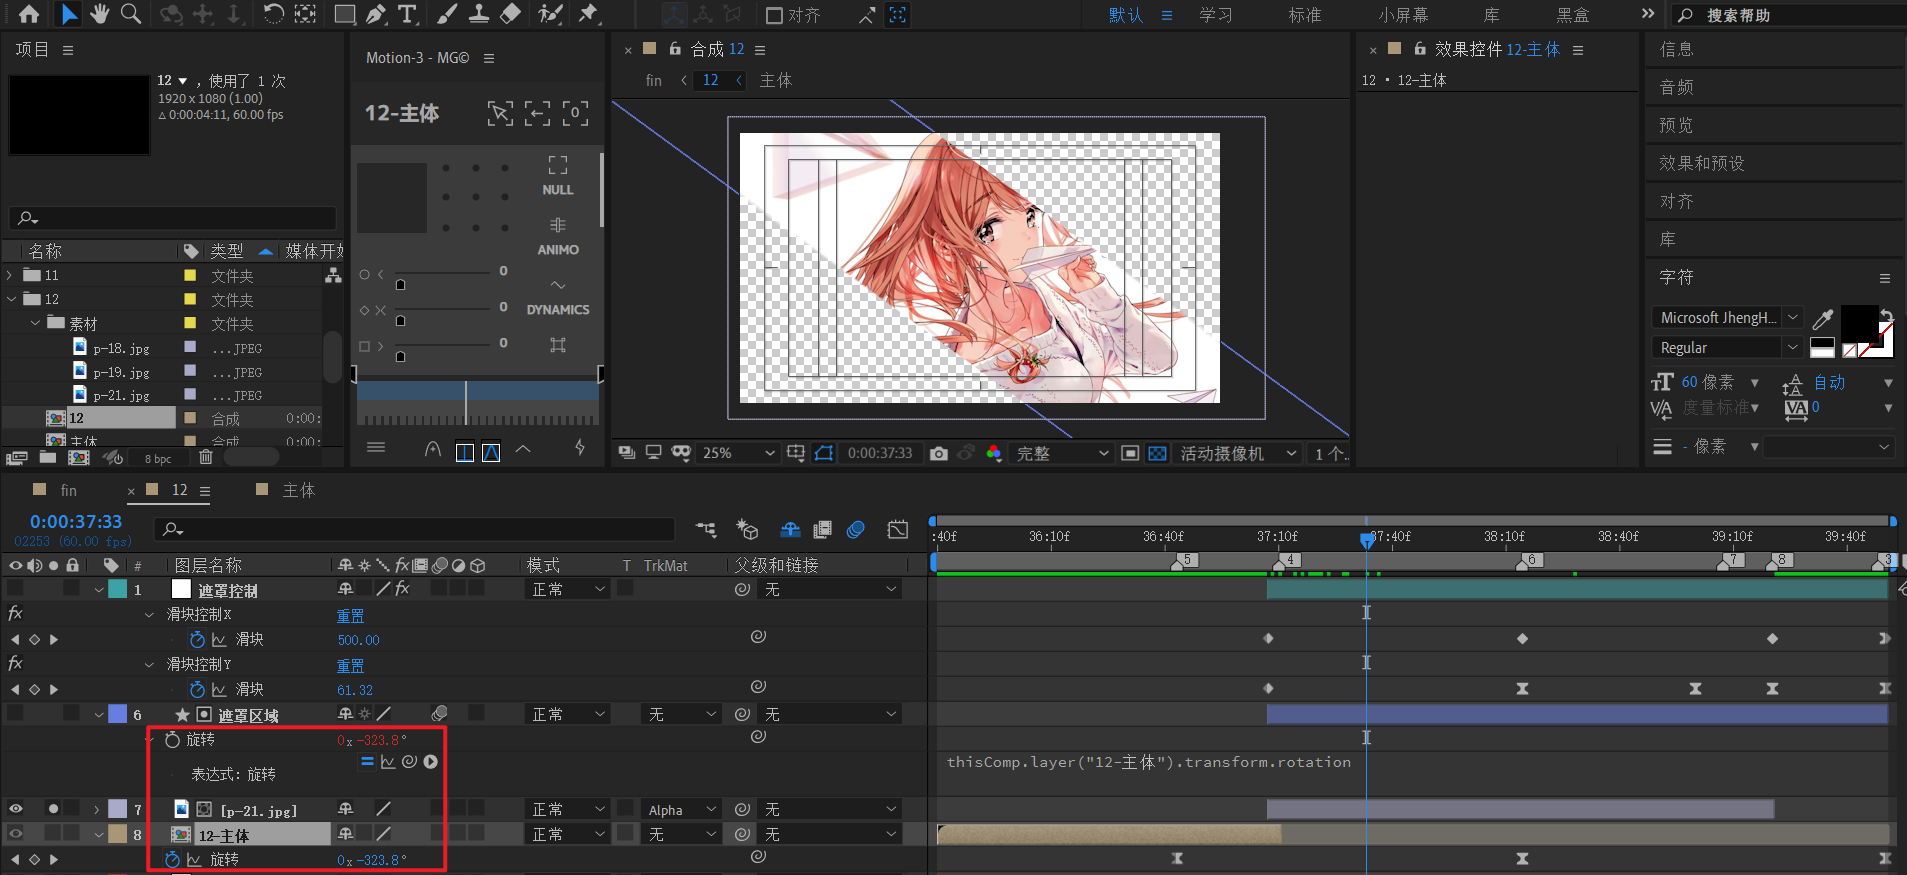
Task: Select the p-19.jpg file in project
Action: tap(121, 372)
